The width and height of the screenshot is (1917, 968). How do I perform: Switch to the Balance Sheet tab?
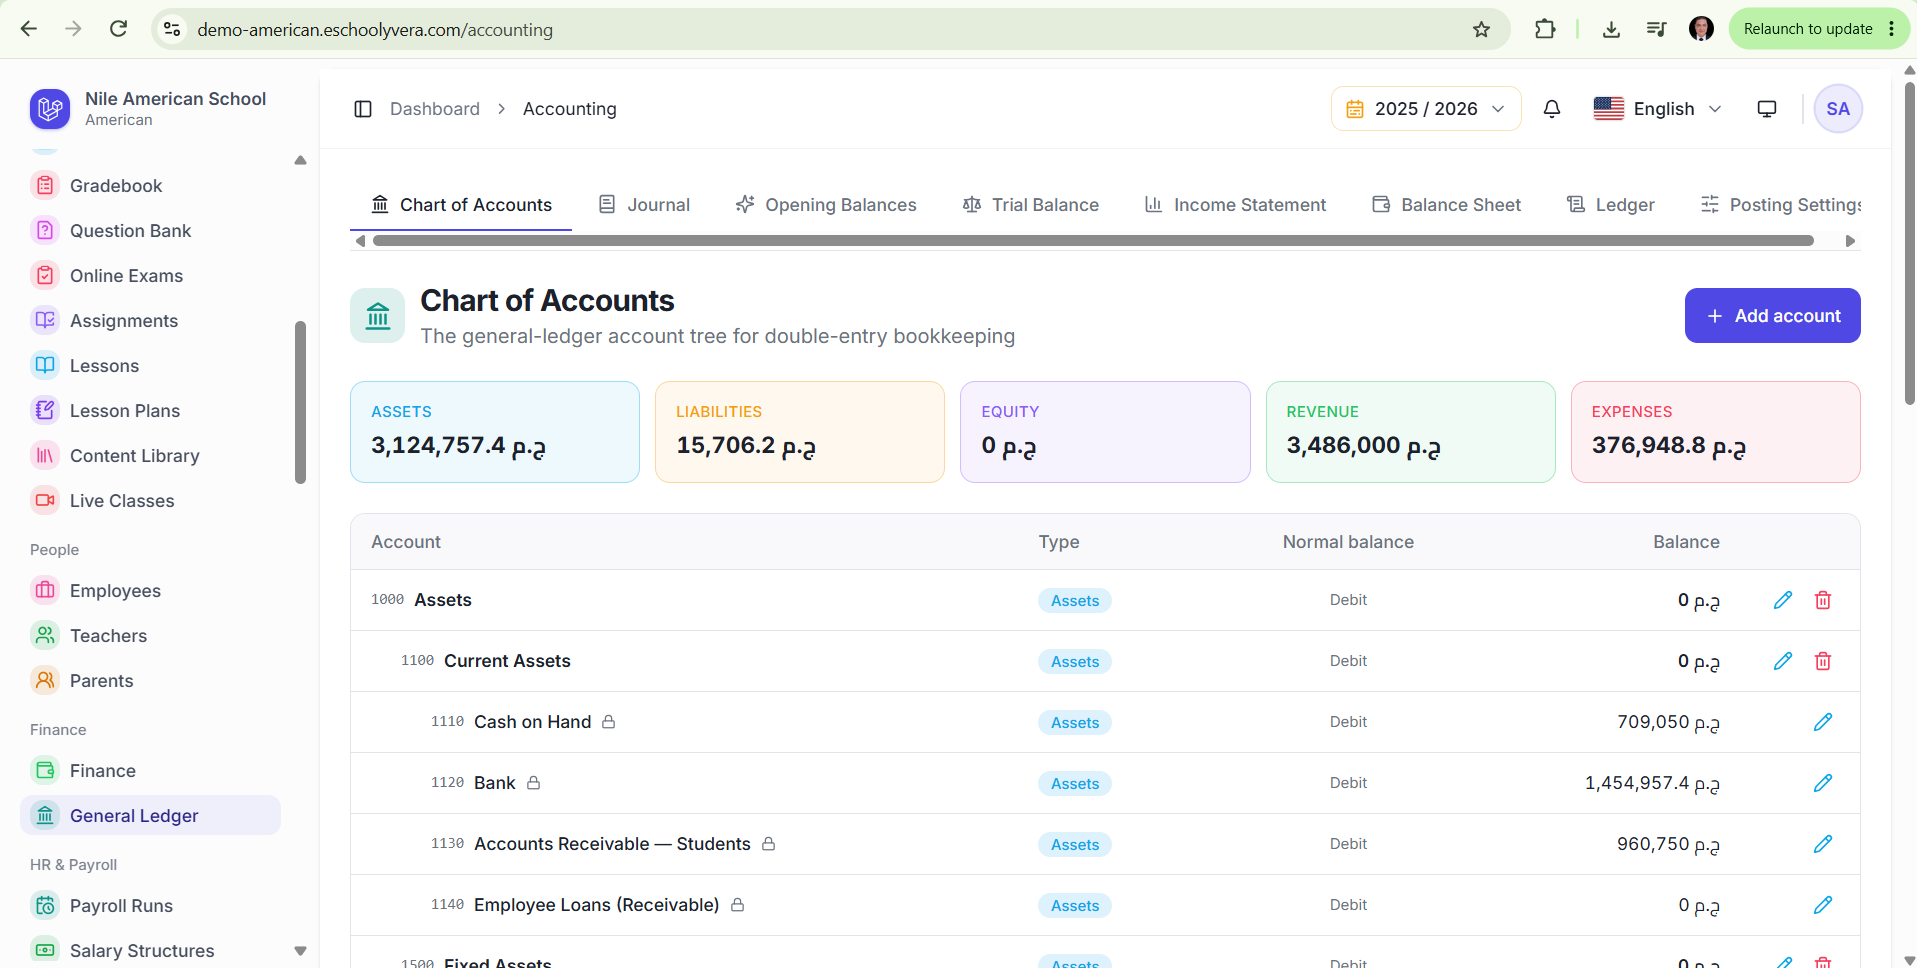1447,205
